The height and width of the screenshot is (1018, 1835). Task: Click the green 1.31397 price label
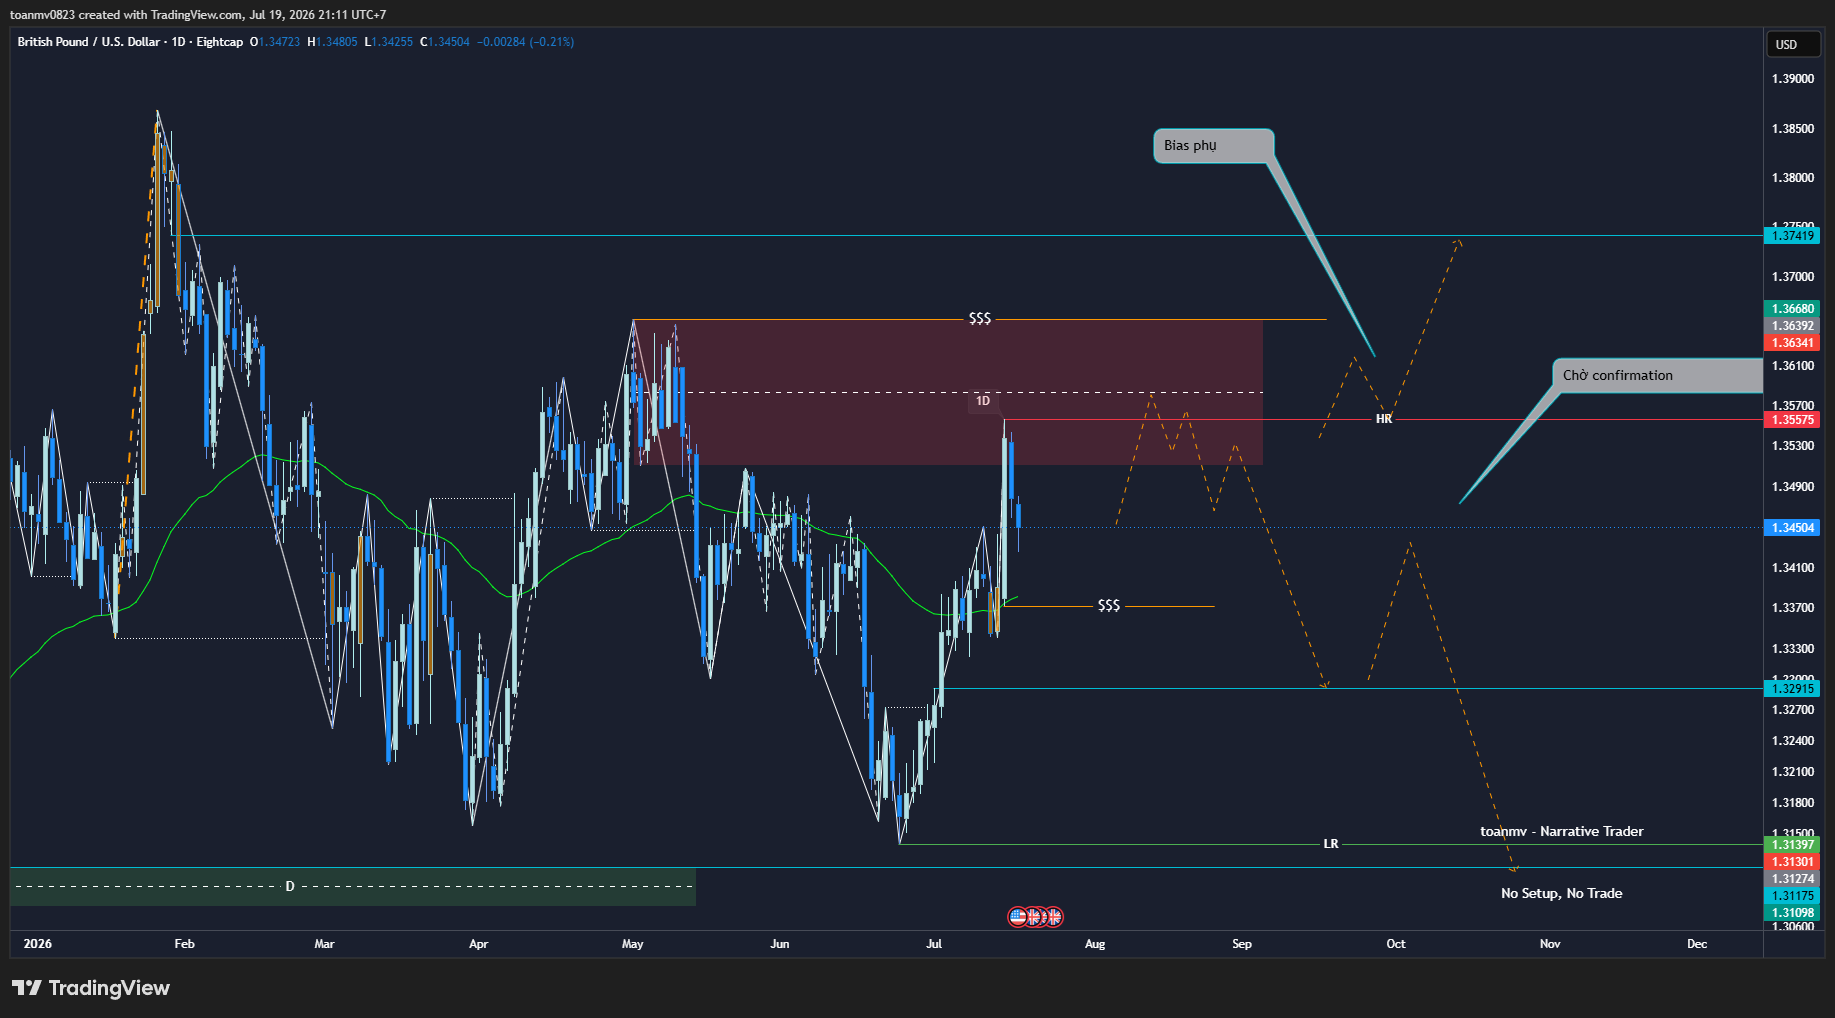pos(1792,845)
